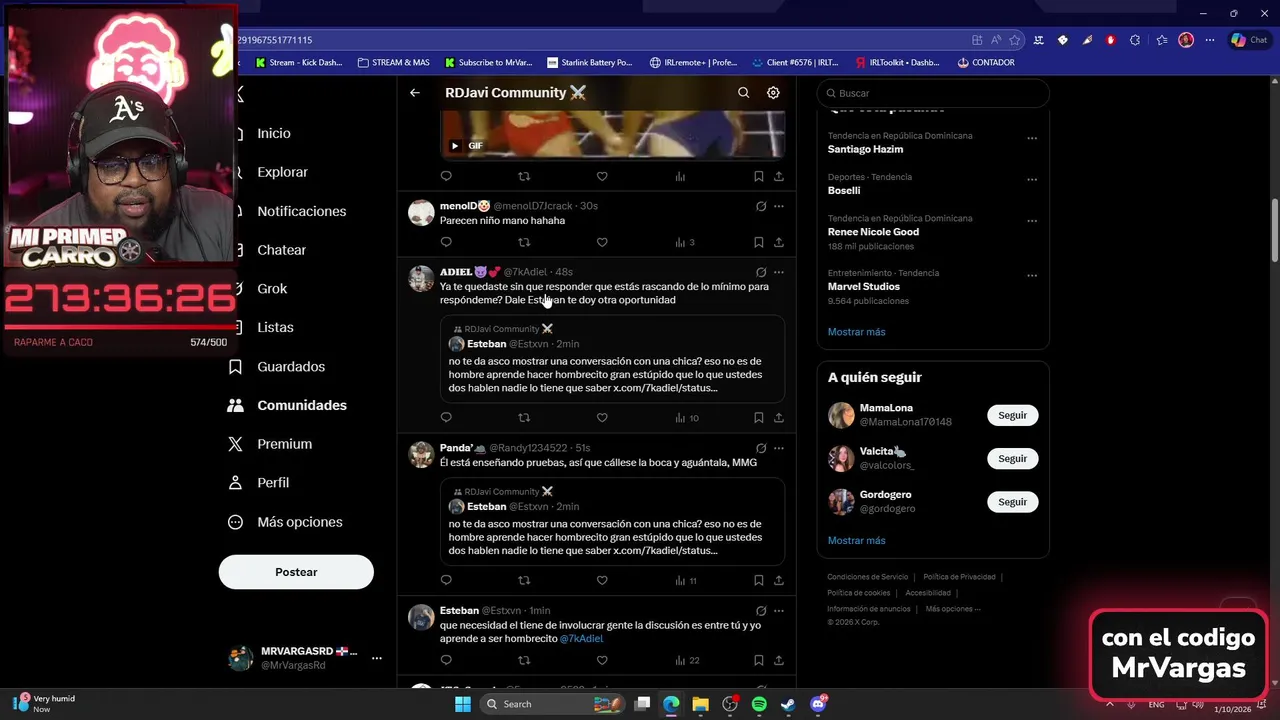
Task: Add this page to Edge favorites star
Action: pos(1015,40)
